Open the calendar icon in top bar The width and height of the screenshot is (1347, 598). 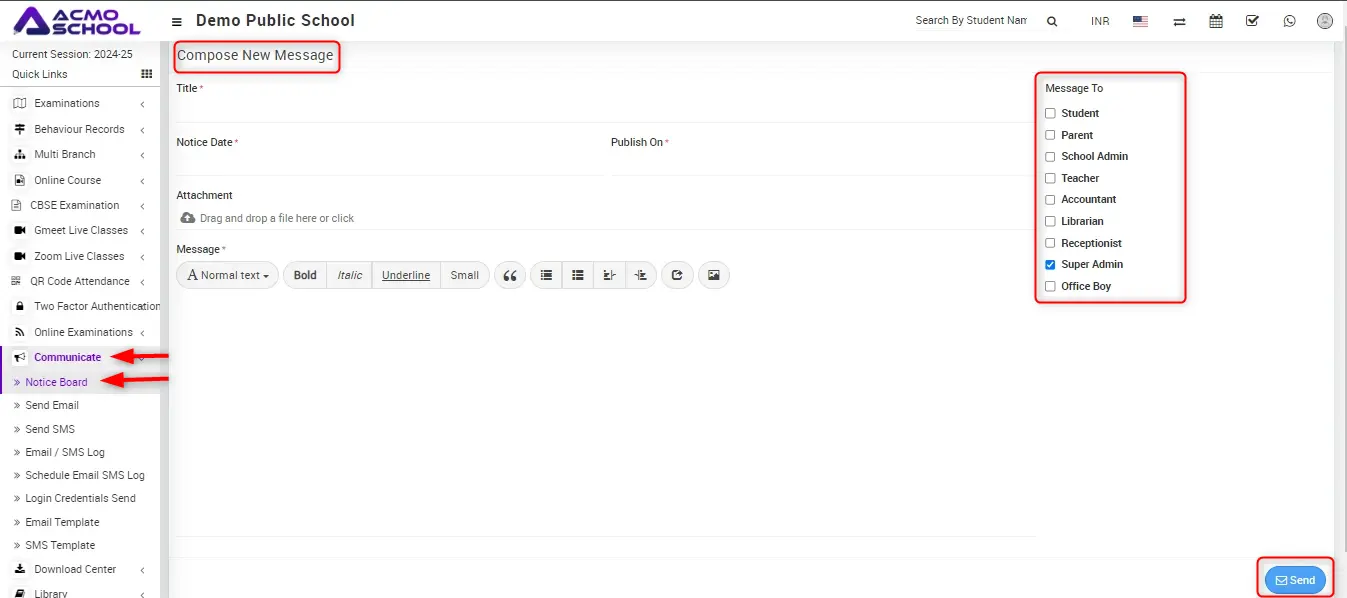(x=1216, y=21)
